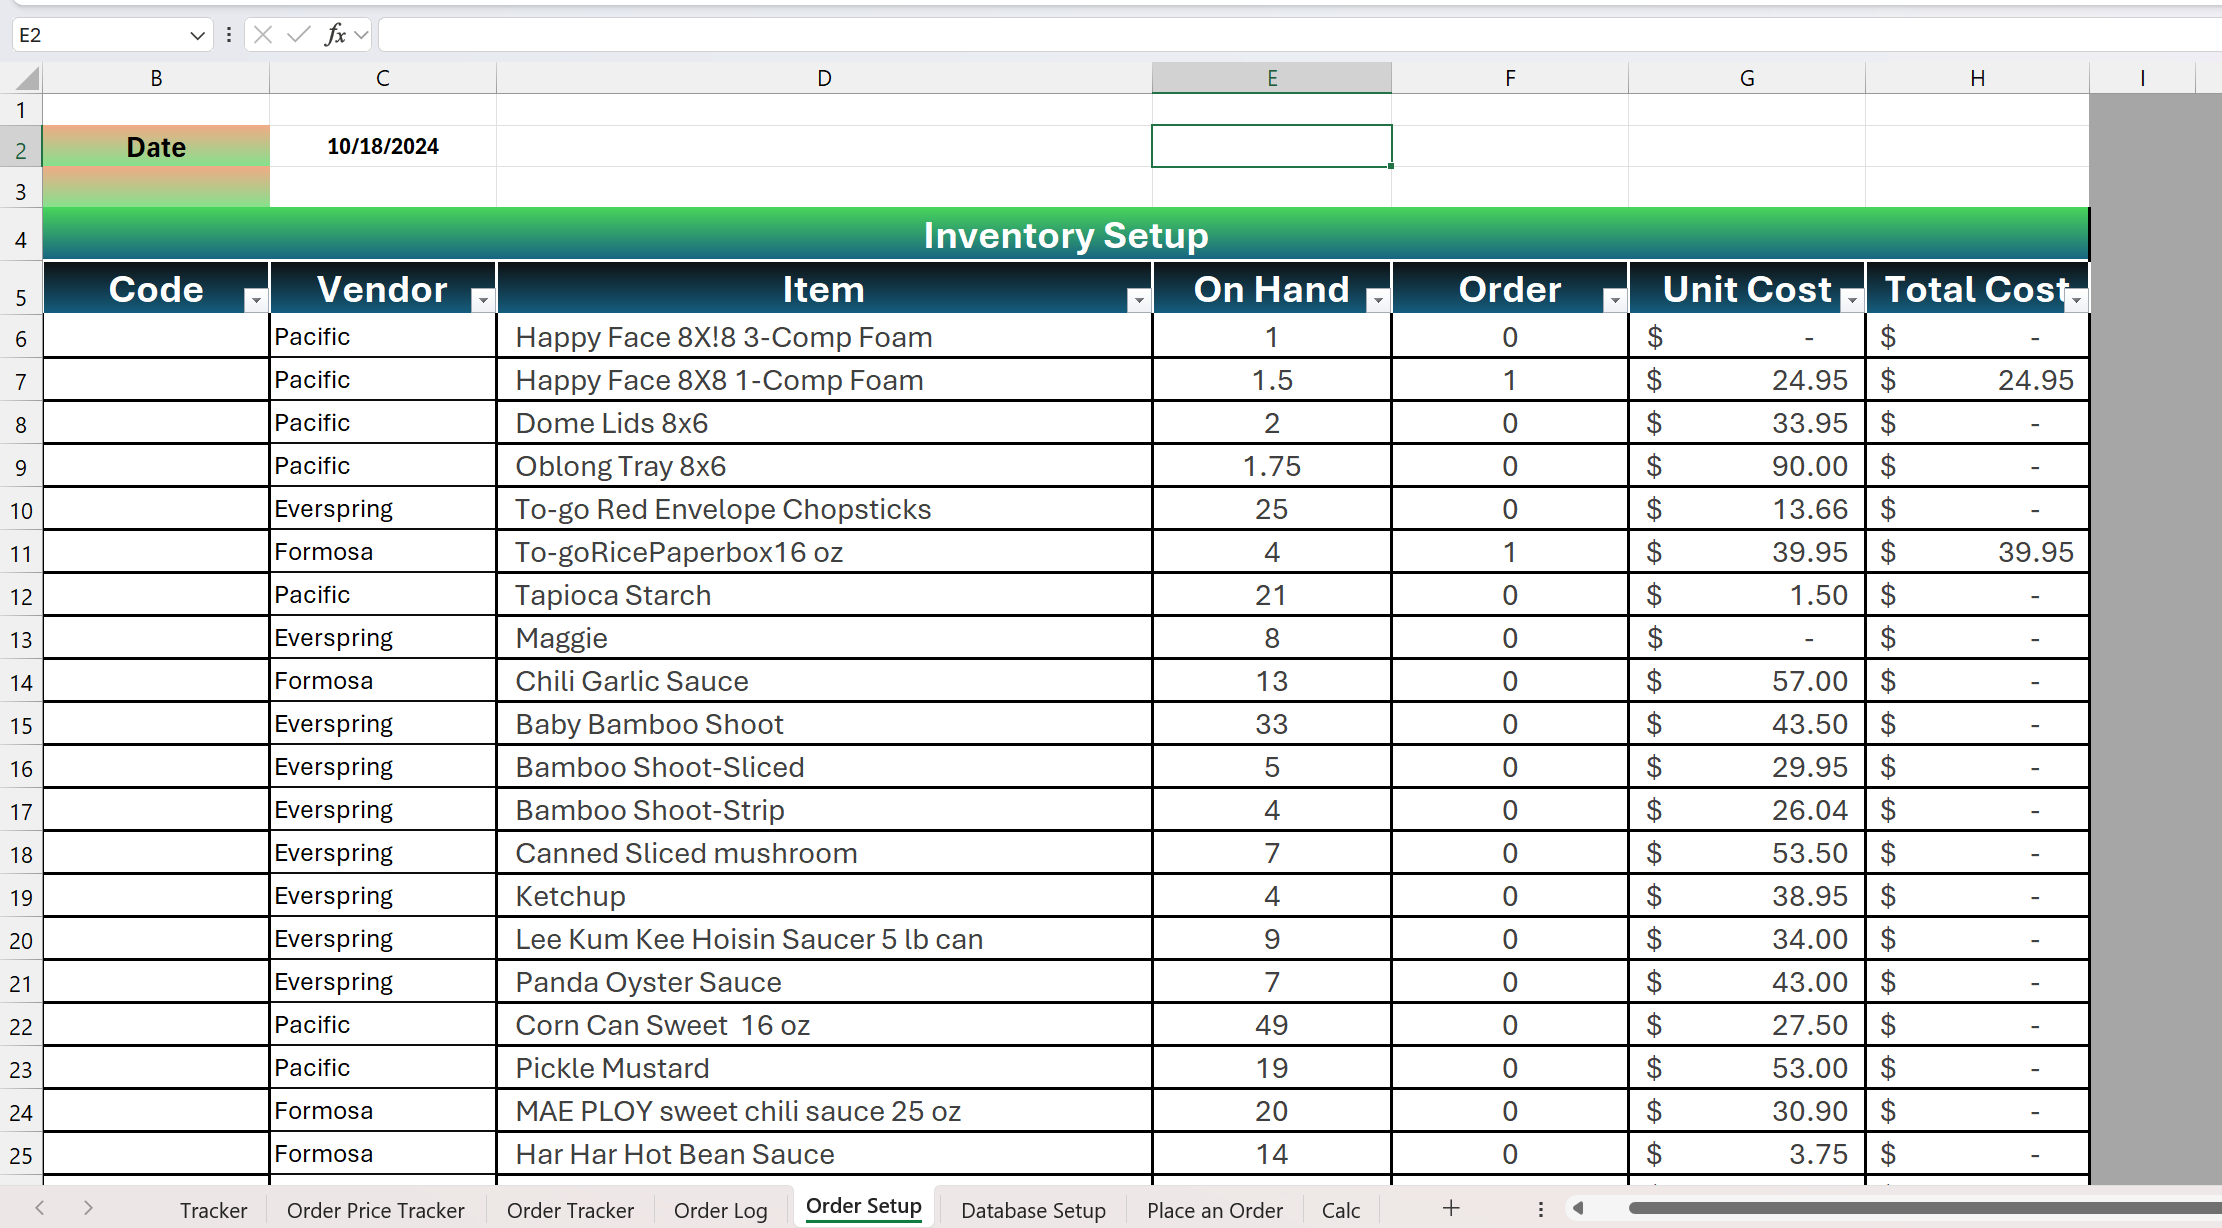Click the previous sheet navigation arrow
Image resolution: width=2222 pixels, height=1228 pixels.
40,1208
